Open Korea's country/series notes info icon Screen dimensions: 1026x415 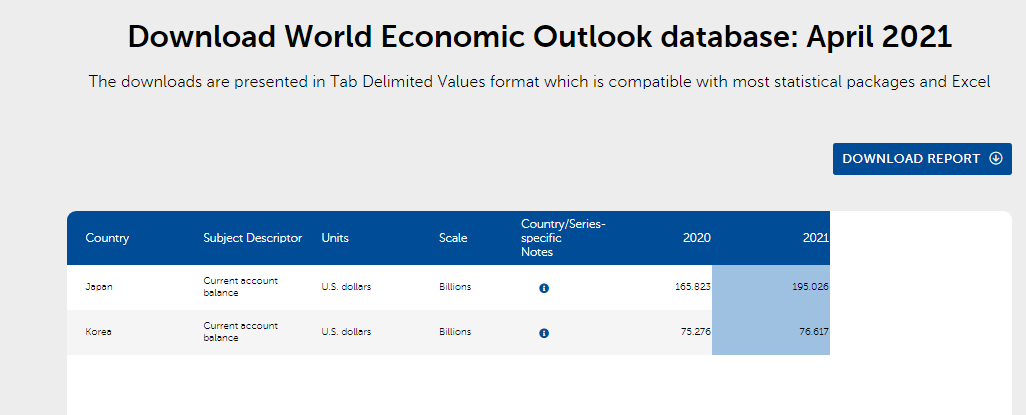[x=544, y=333]
